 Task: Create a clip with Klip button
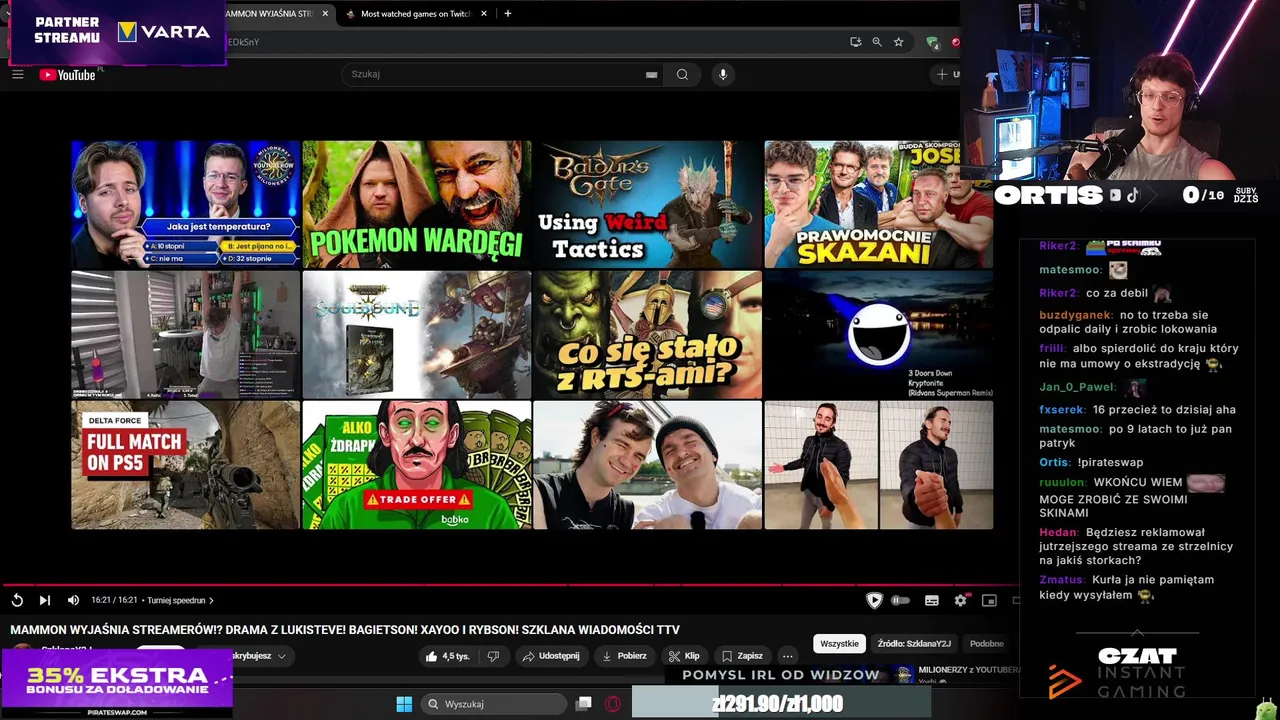pyautogui.click(x=685, y=656)
